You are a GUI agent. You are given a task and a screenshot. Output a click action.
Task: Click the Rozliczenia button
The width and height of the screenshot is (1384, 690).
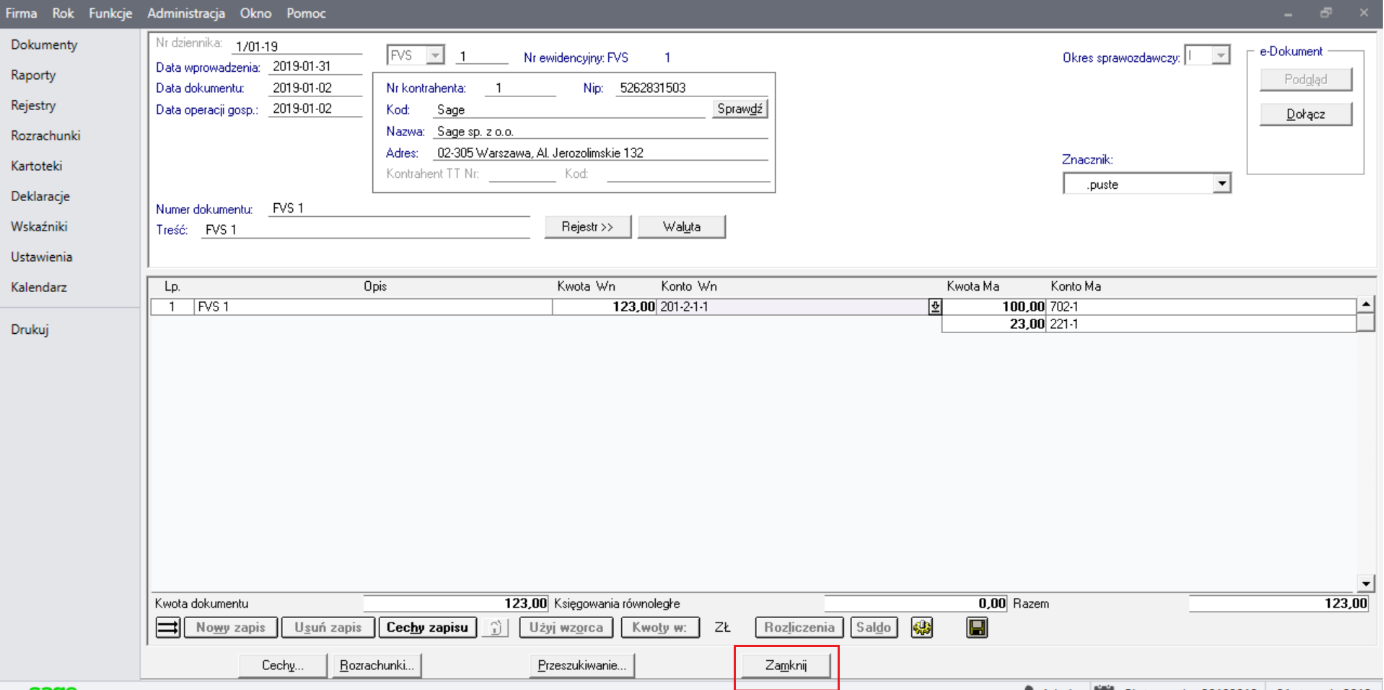click(799, 628)
